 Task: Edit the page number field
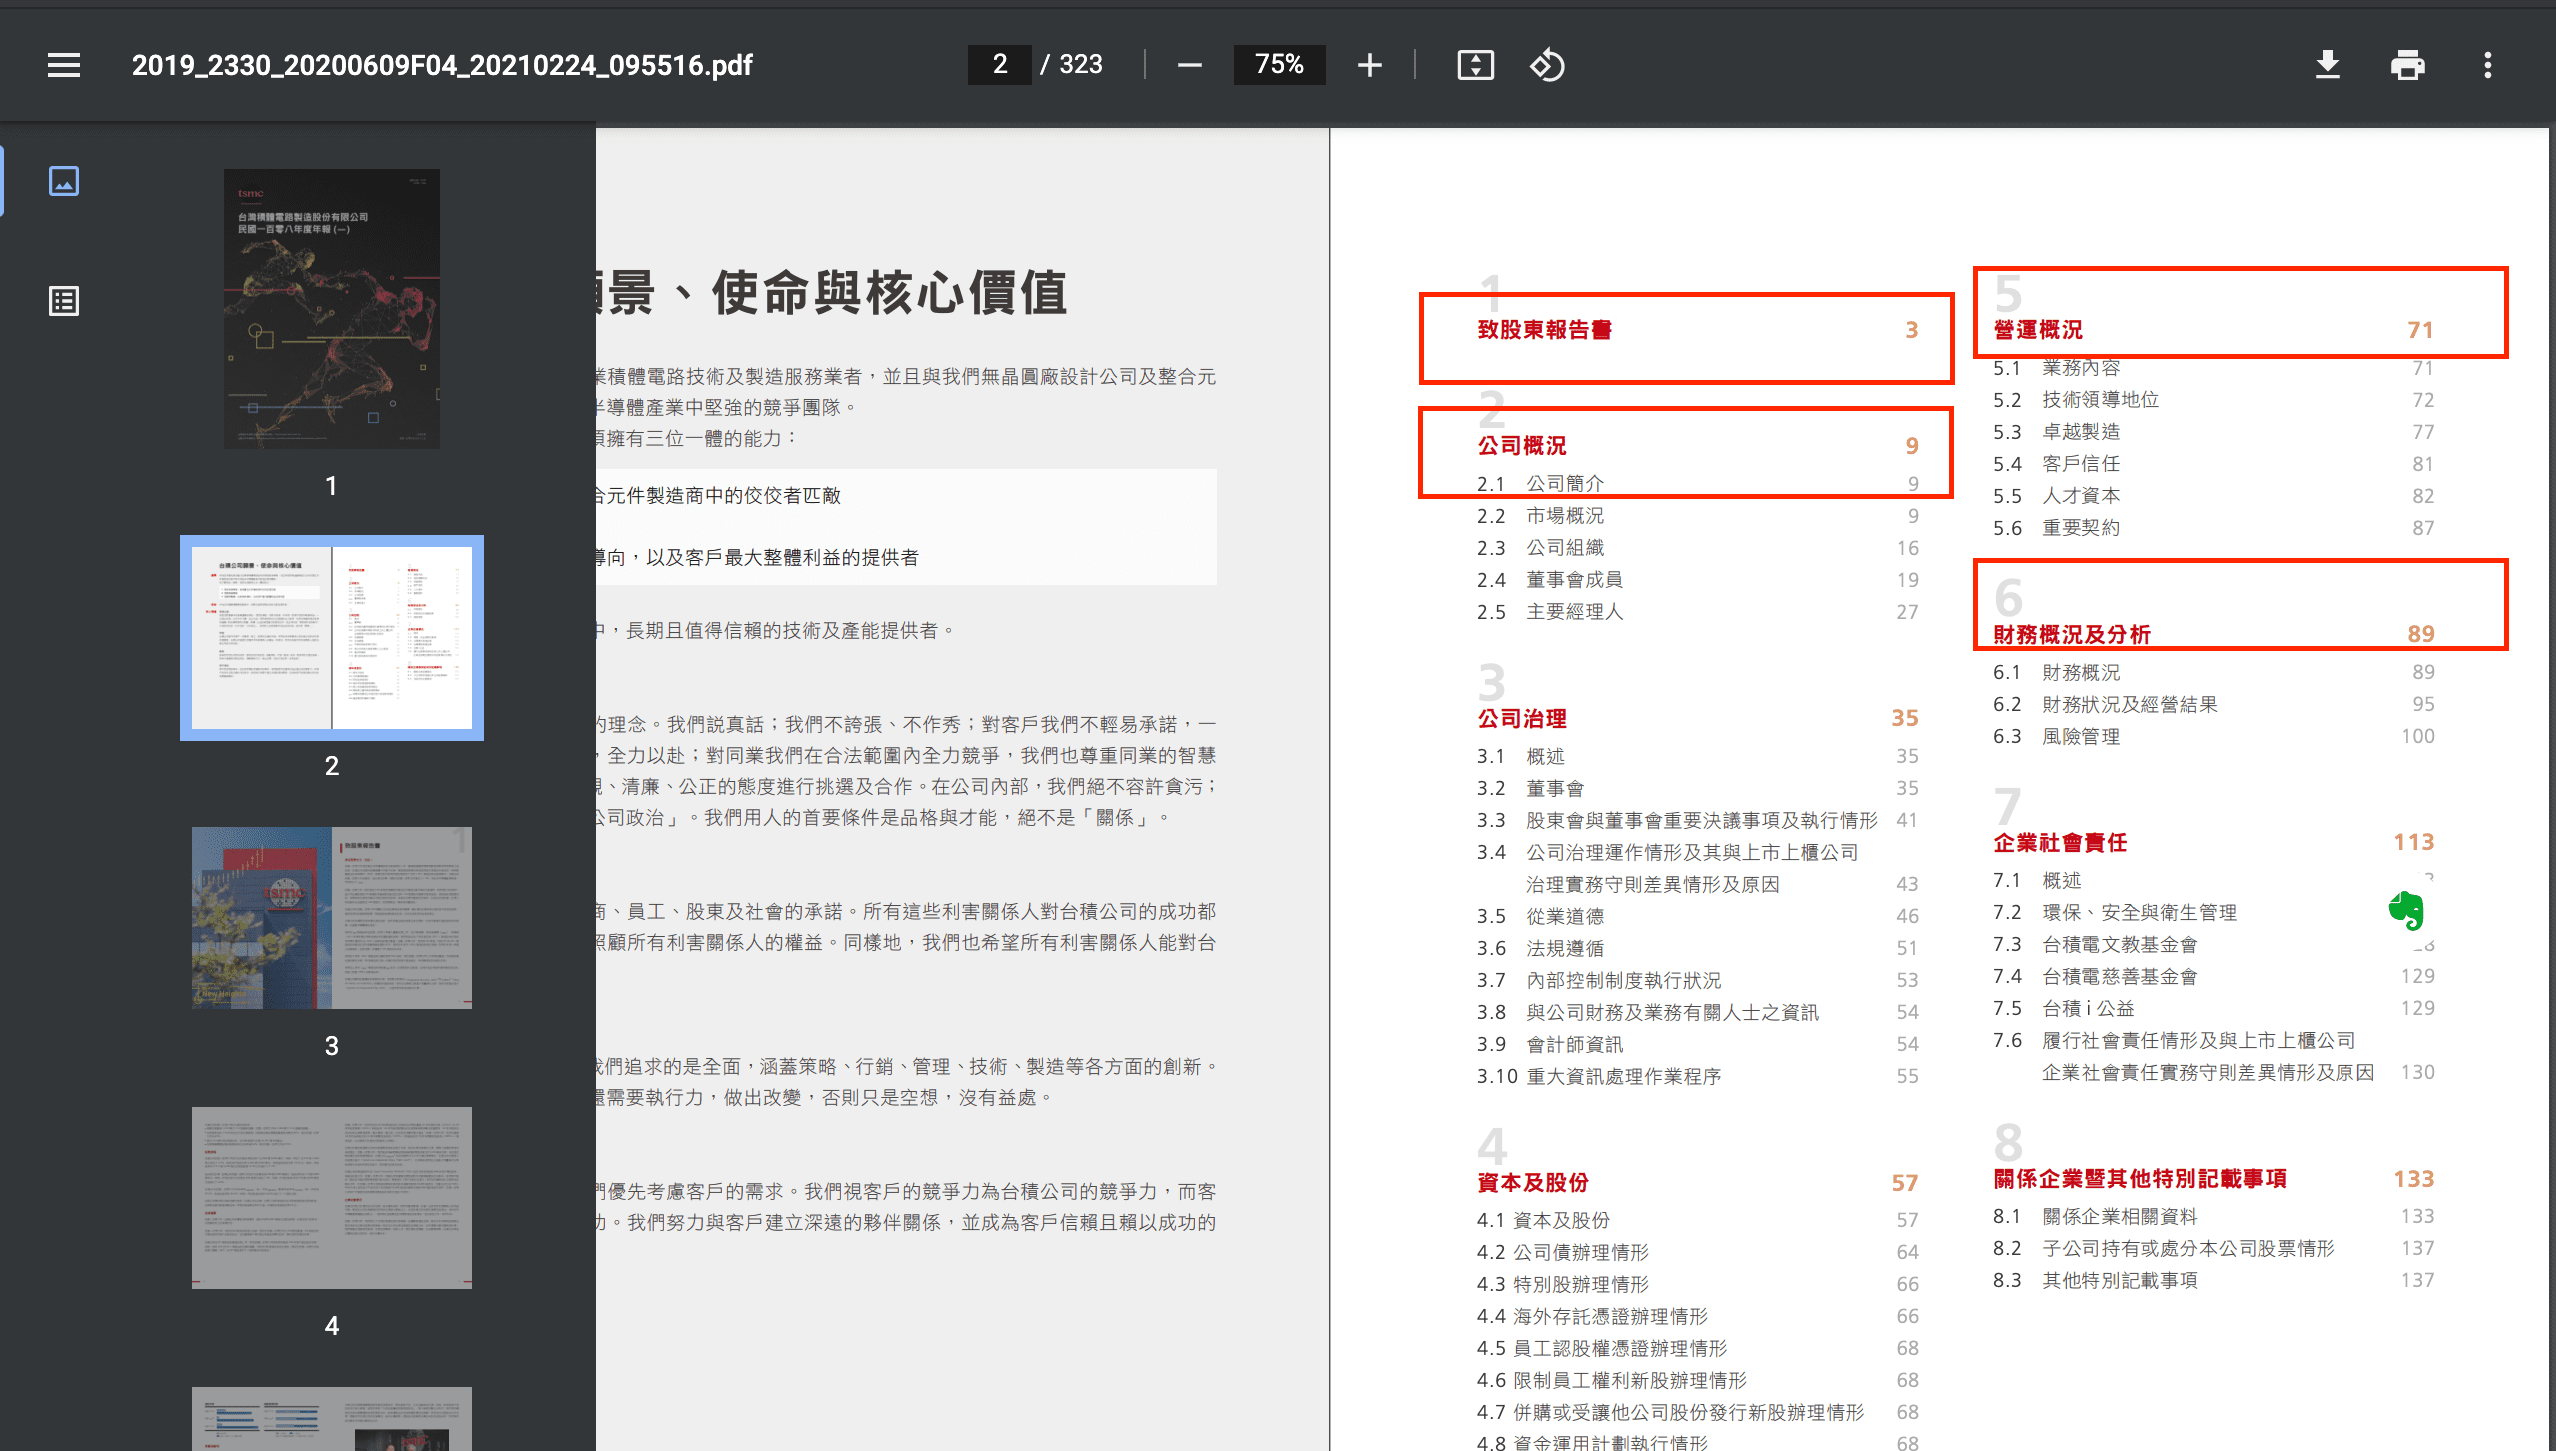[x=999, y=65]
